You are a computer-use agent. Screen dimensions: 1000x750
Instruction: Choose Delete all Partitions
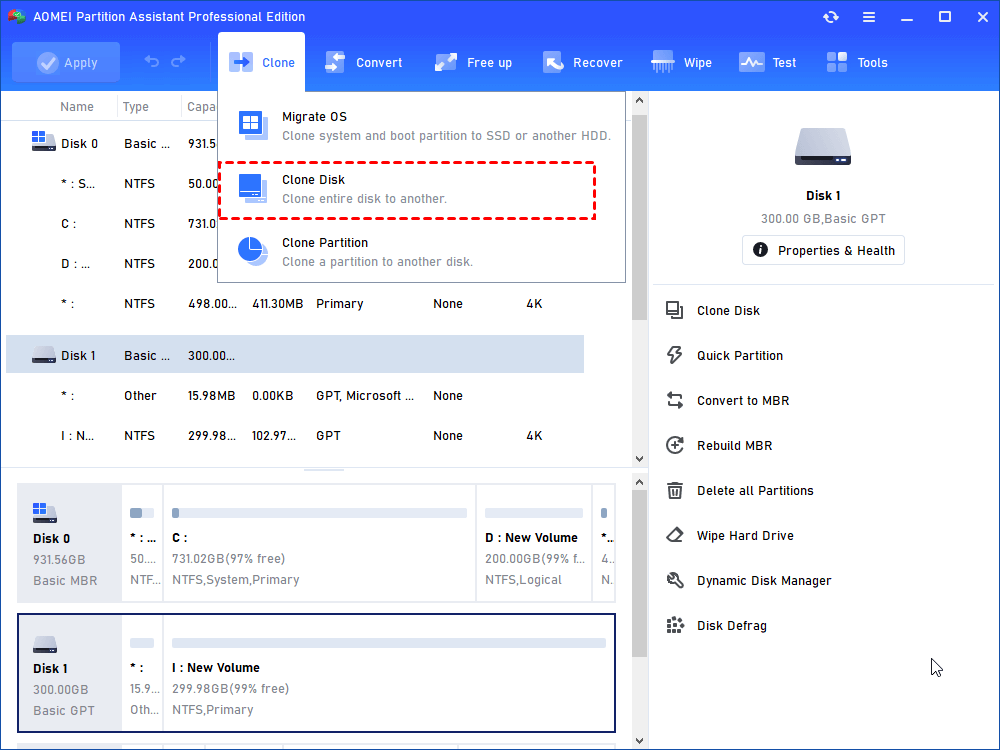[754, 490]
